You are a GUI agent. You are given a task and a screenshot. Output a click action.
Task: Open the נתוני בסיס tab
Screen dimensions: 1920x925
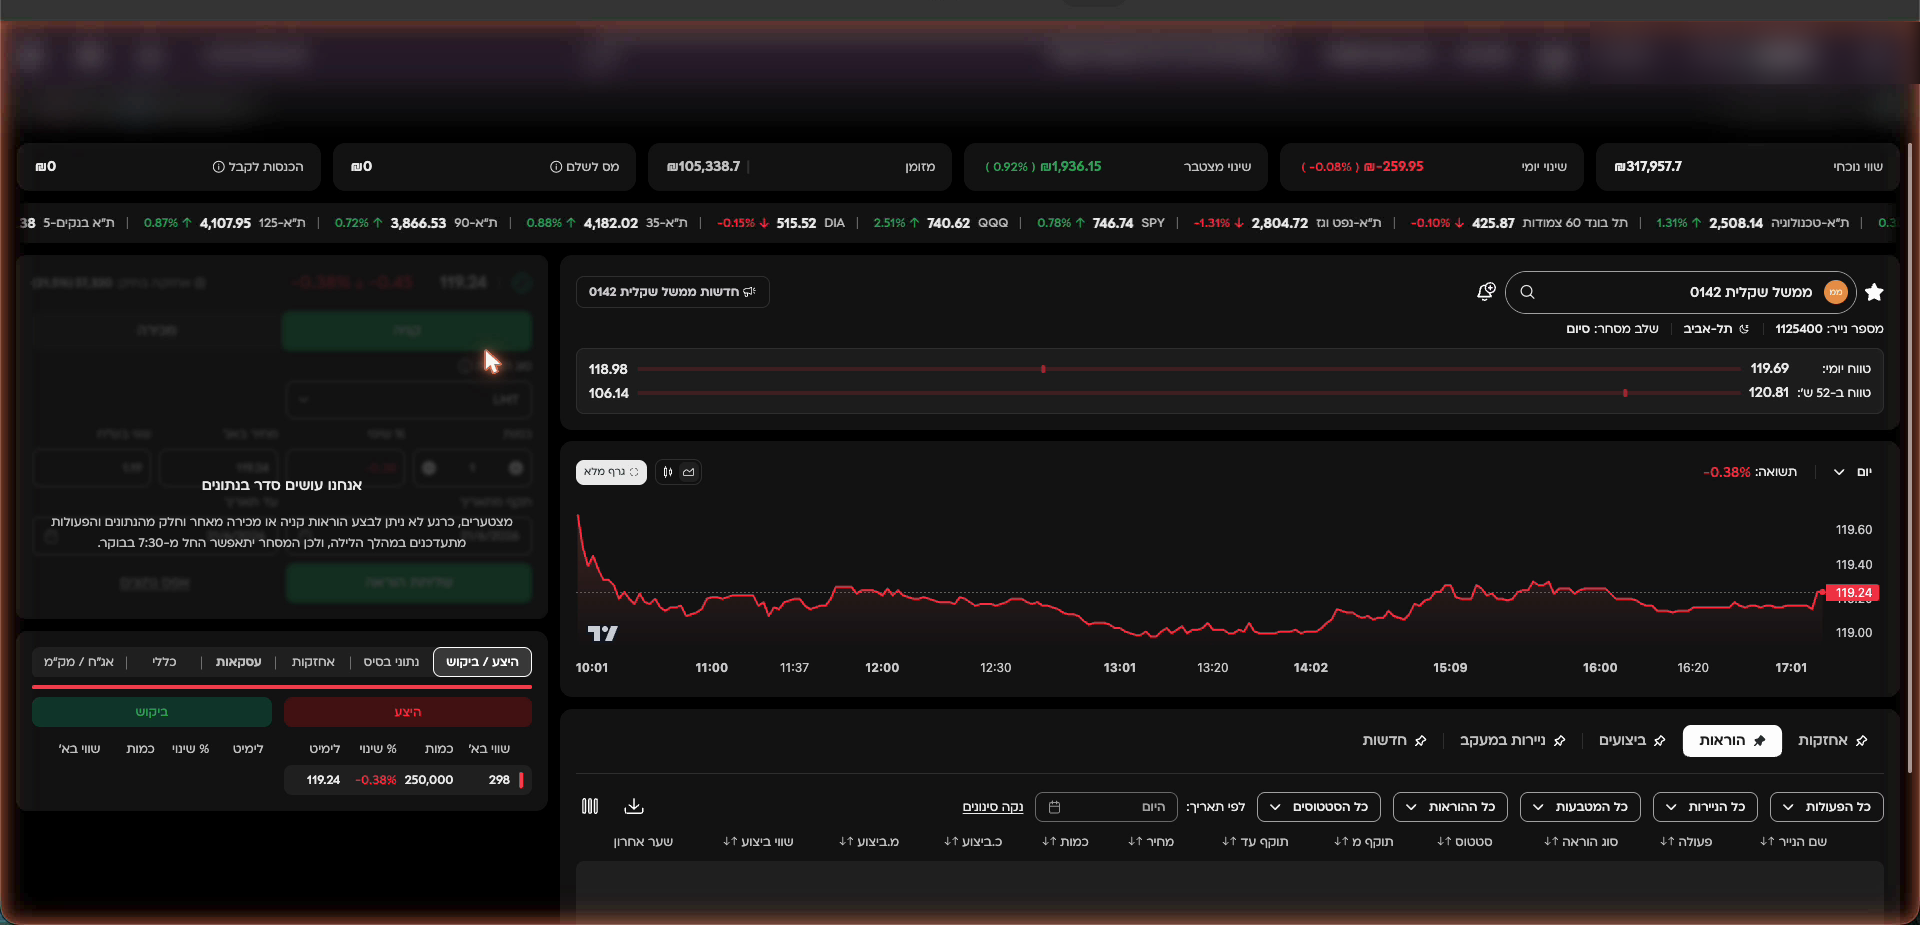pyautogui.click(x=391, y=662)
